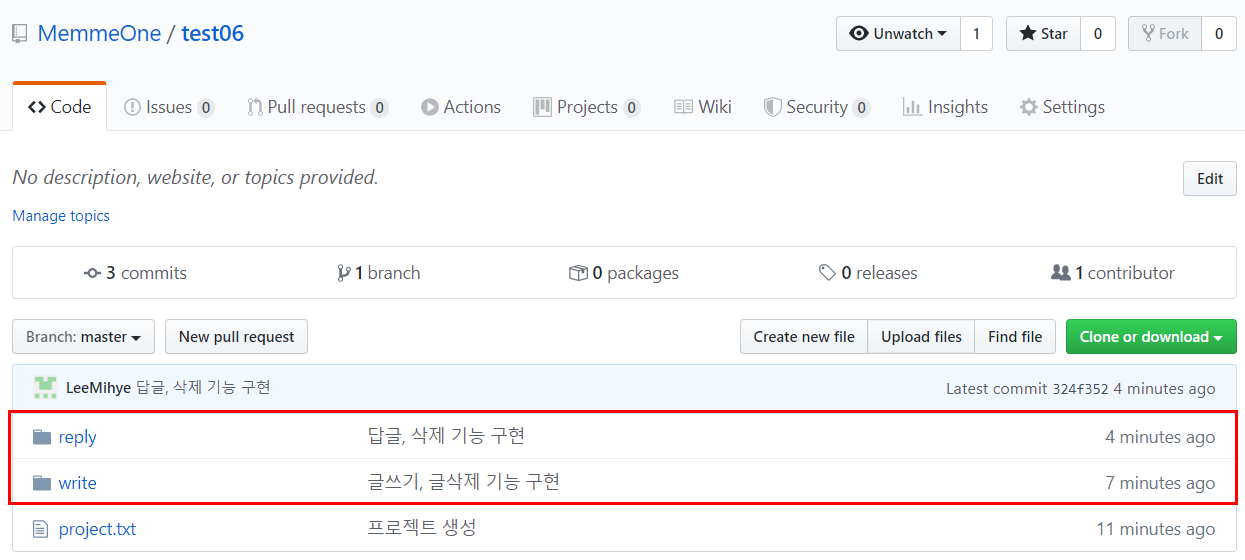
Task: Click New pull request button
Action: click(236, 337)
